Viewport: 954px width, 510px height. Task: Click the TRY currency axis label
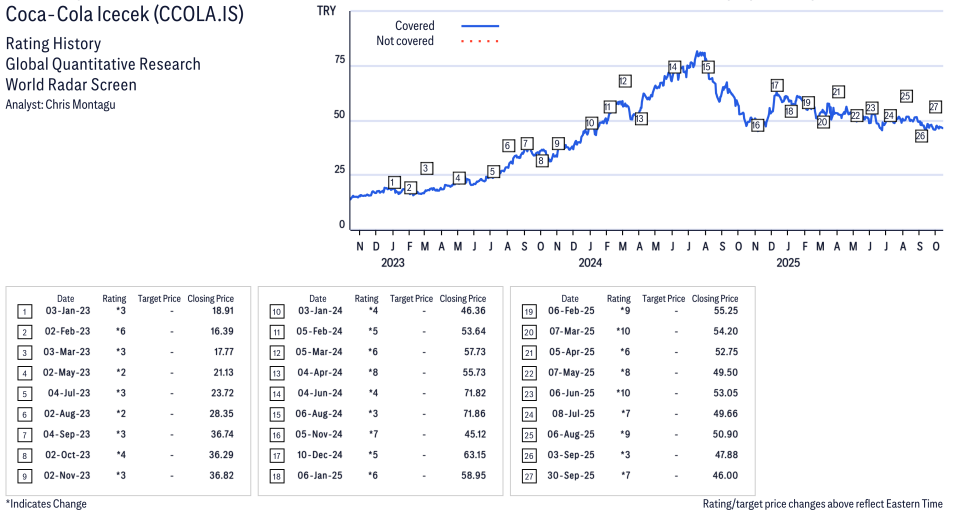click(326, 11)
